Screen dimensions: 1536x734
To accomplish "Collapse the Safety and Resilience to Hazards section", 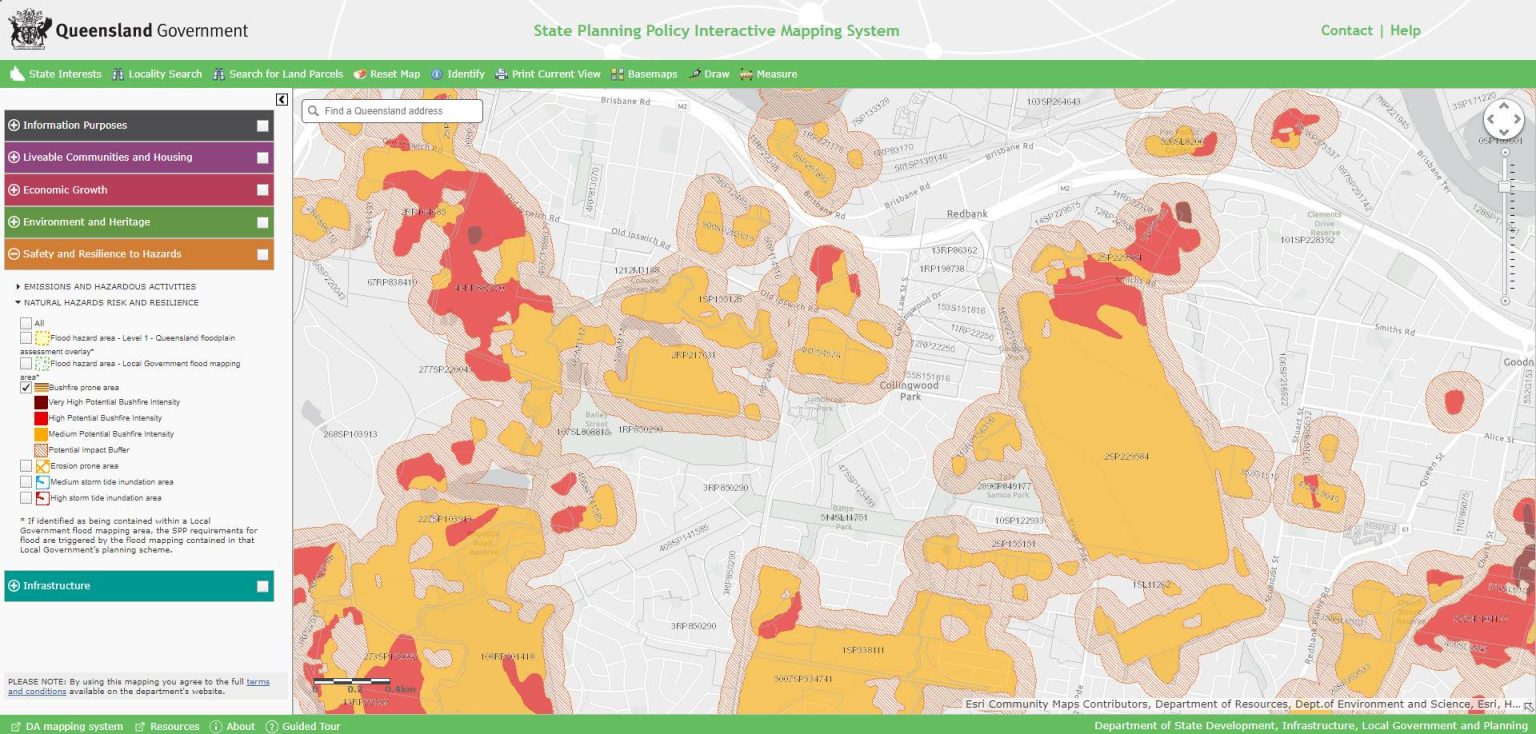I will pyautogui.click(x=13, y=254).
